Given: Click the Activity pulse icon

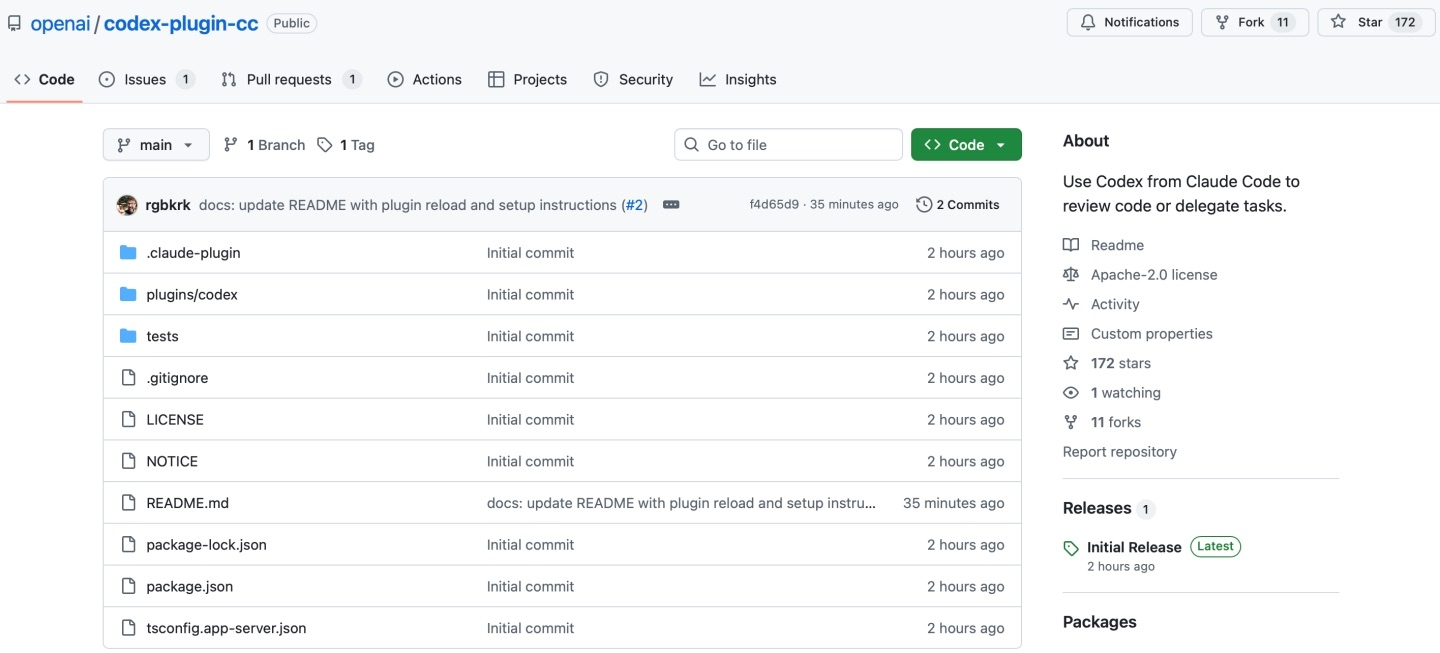Looking at the screenshot, I should tap(1071, 304).
